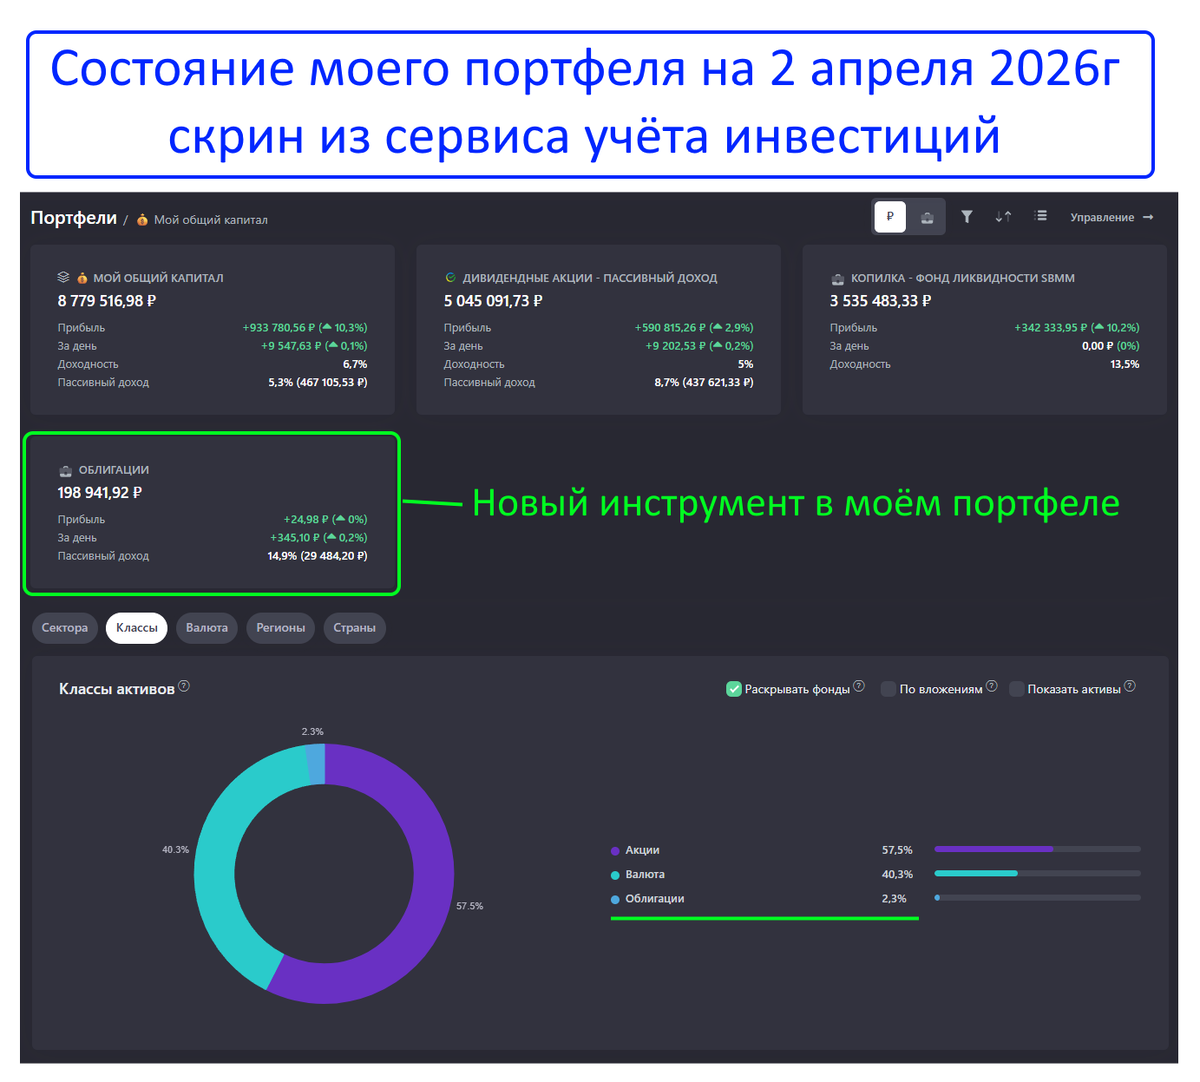Screen dimensions: 1200x1082
Task: Click the small blue Облигации donut segment
Action: point(316,764)
